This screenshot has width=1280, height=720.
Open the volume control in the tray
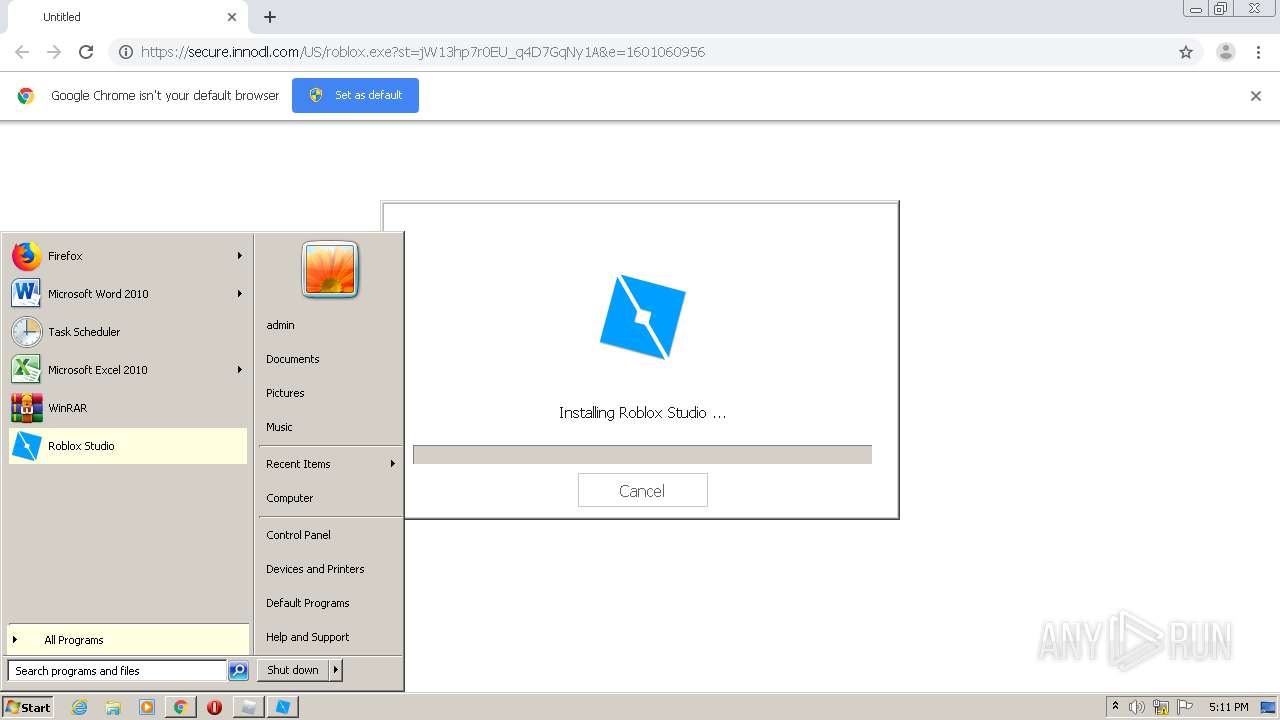(1137, 707)
